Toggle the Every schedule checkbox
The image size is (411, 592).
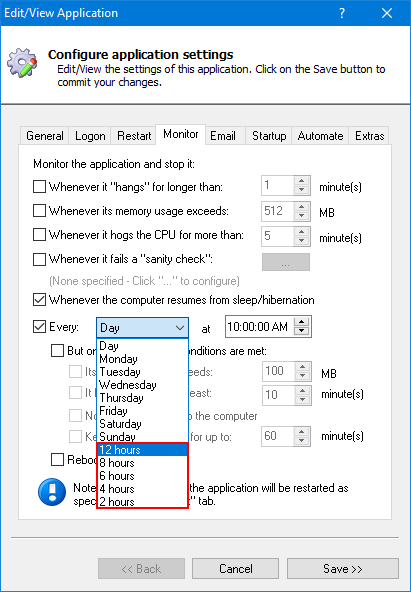point(39,327)
